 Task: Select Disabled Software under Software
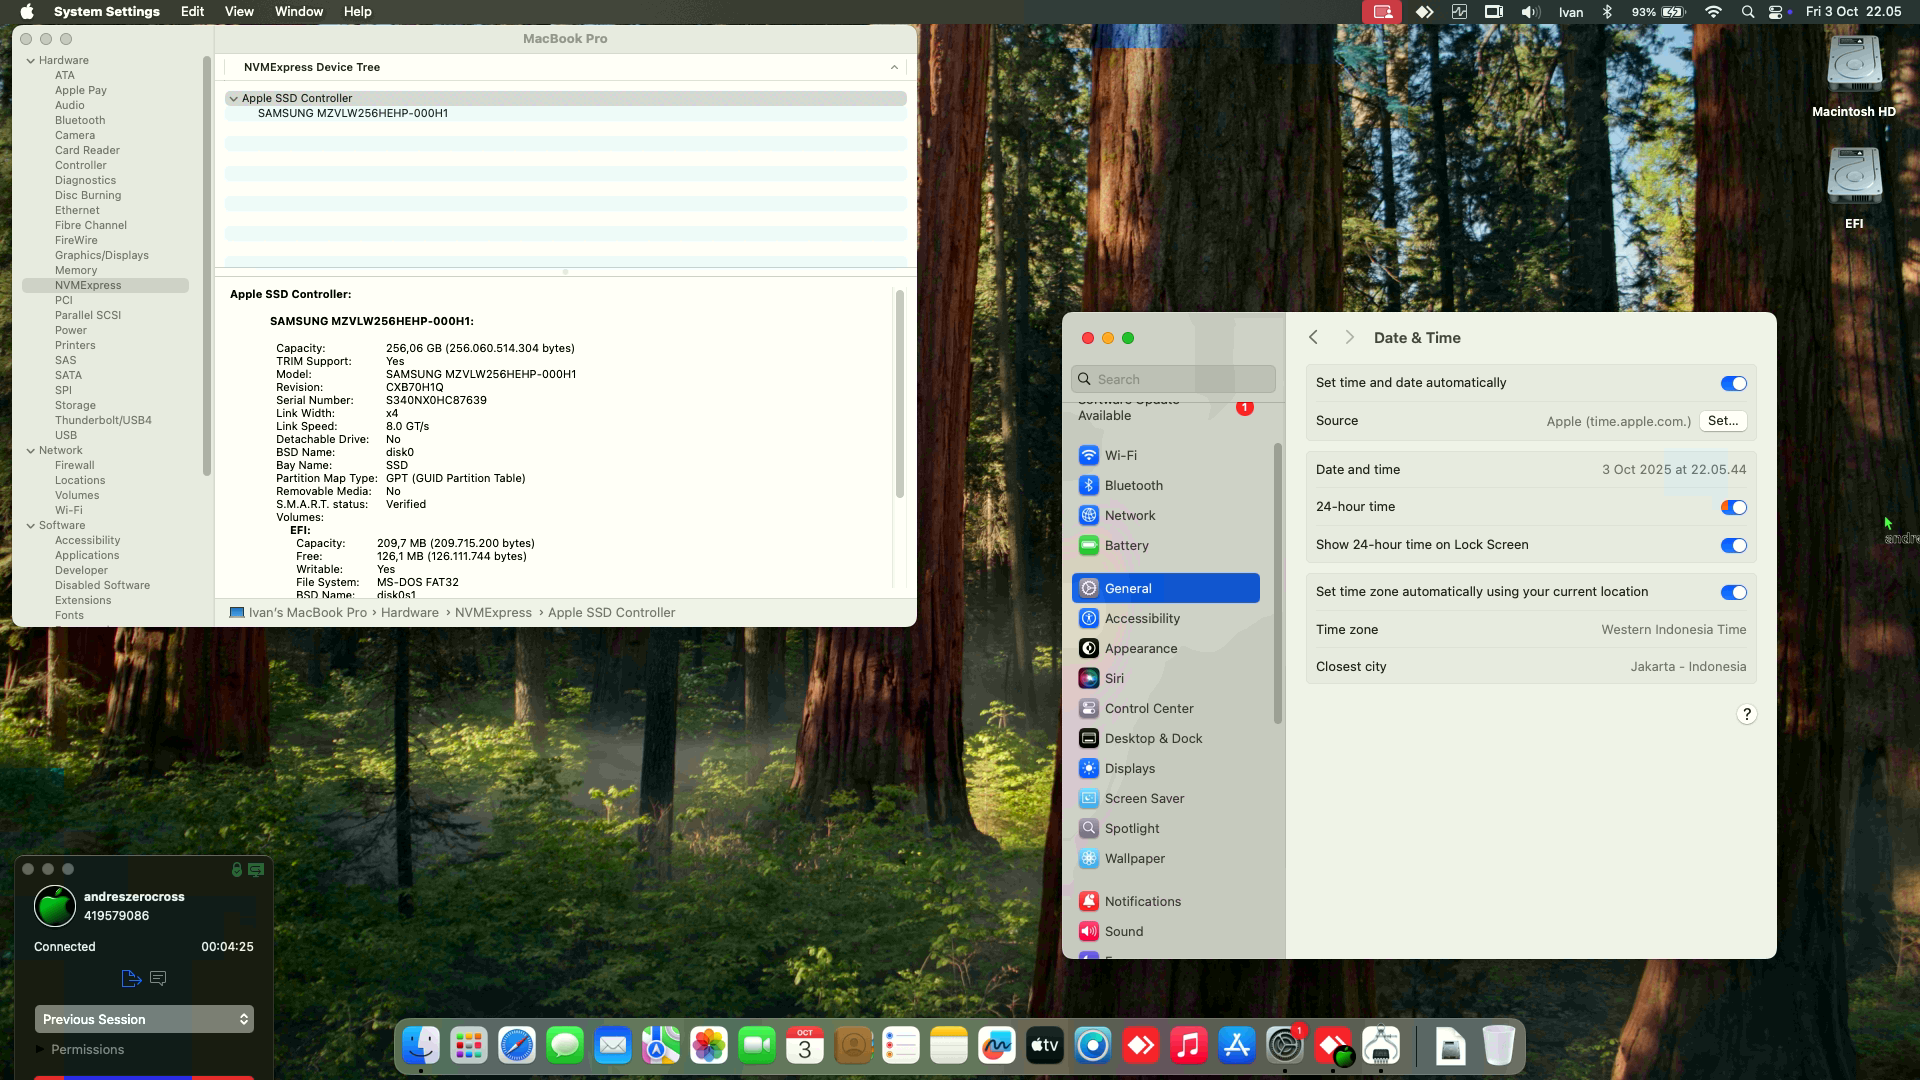pos(102,586)
